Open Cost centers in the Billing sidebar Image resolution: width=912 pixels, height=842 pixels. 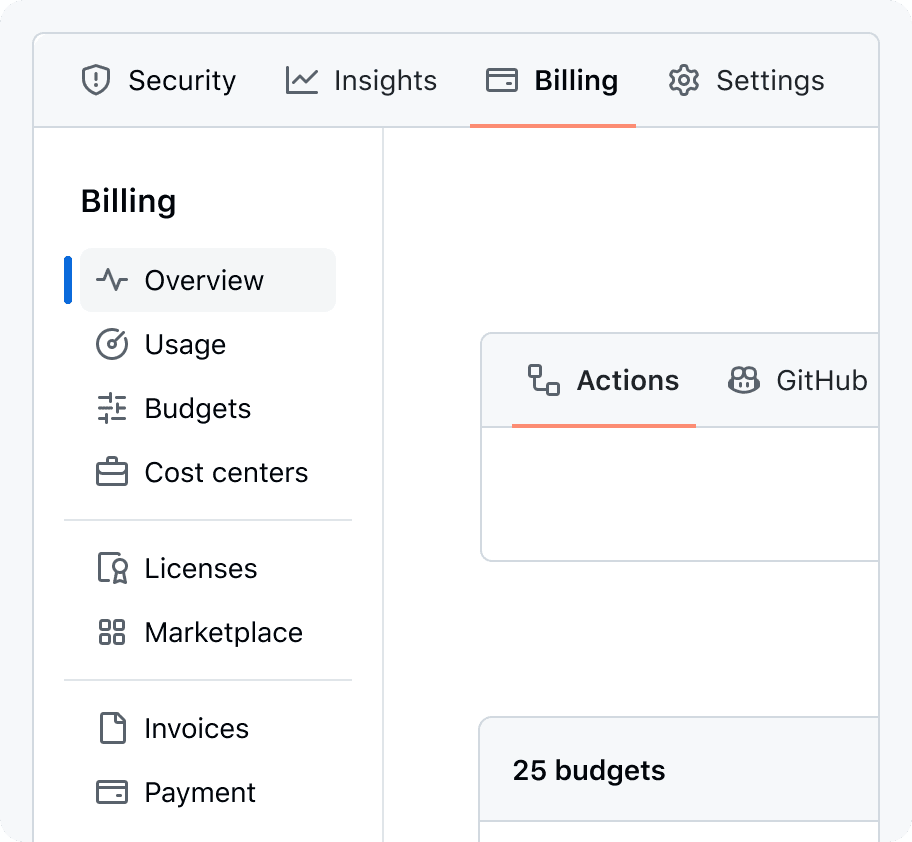[x=226, y=472]
